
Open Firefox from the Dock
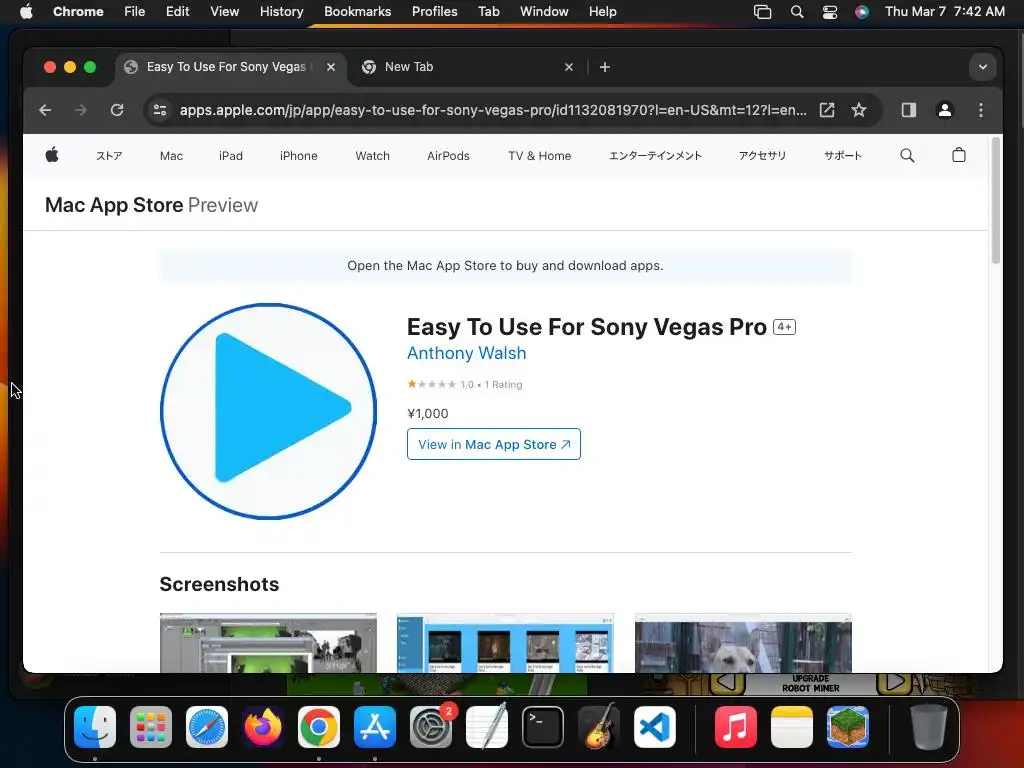(x=263, y=727)
